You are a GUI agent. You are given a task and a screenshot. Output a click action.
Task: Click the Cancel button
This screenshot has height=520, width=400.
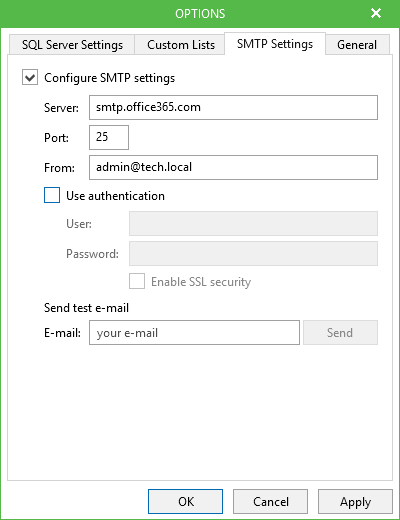point(270,501)
